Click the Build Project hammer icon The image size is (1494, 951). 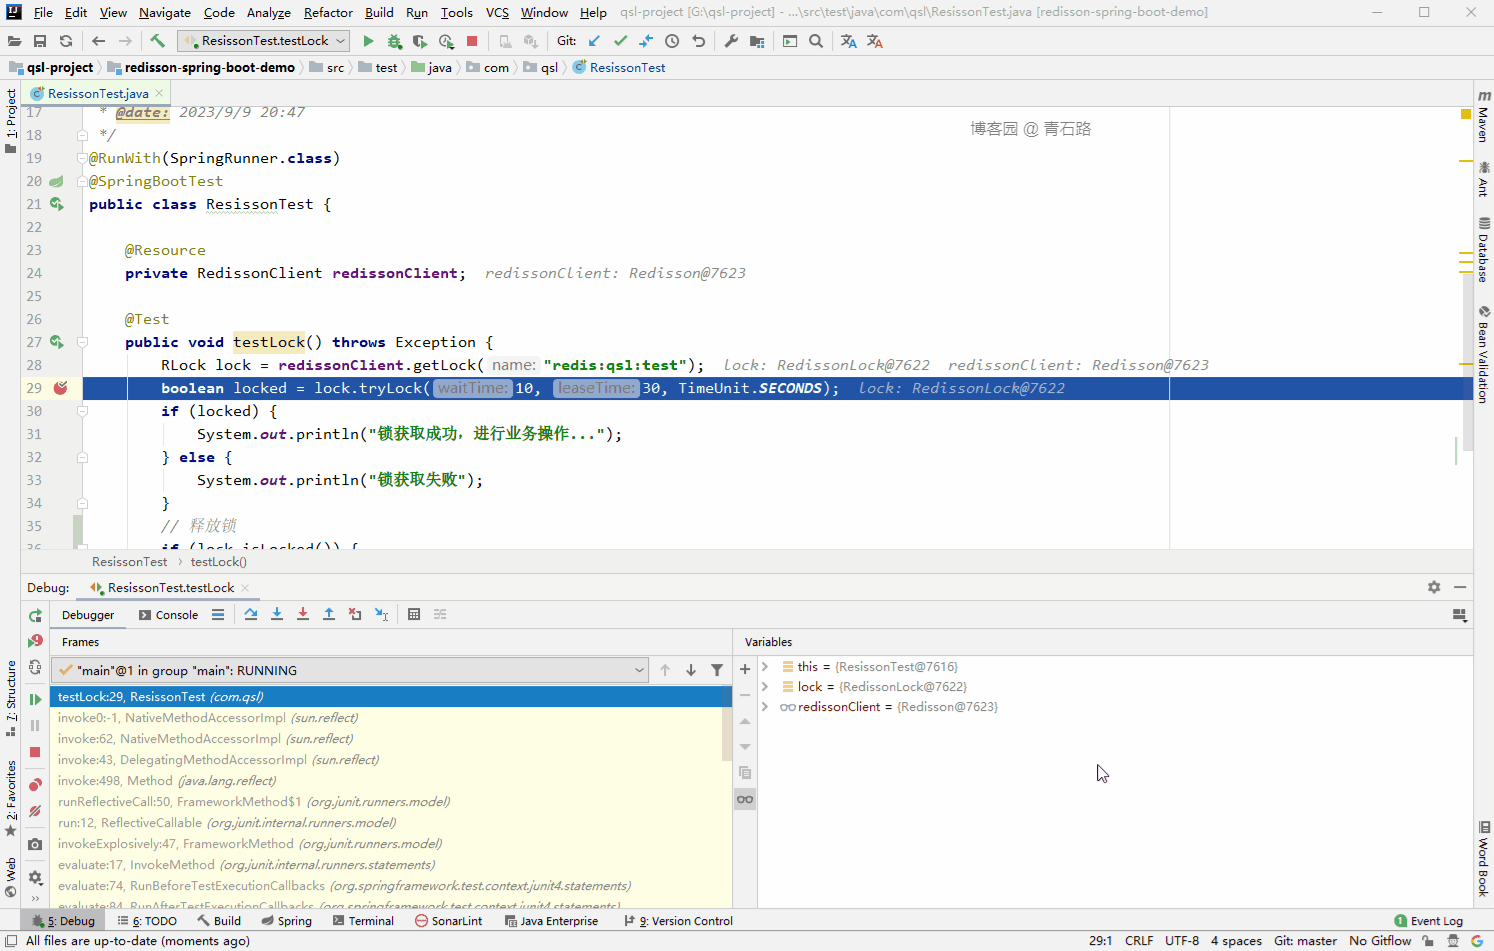(x=157, y=41)
